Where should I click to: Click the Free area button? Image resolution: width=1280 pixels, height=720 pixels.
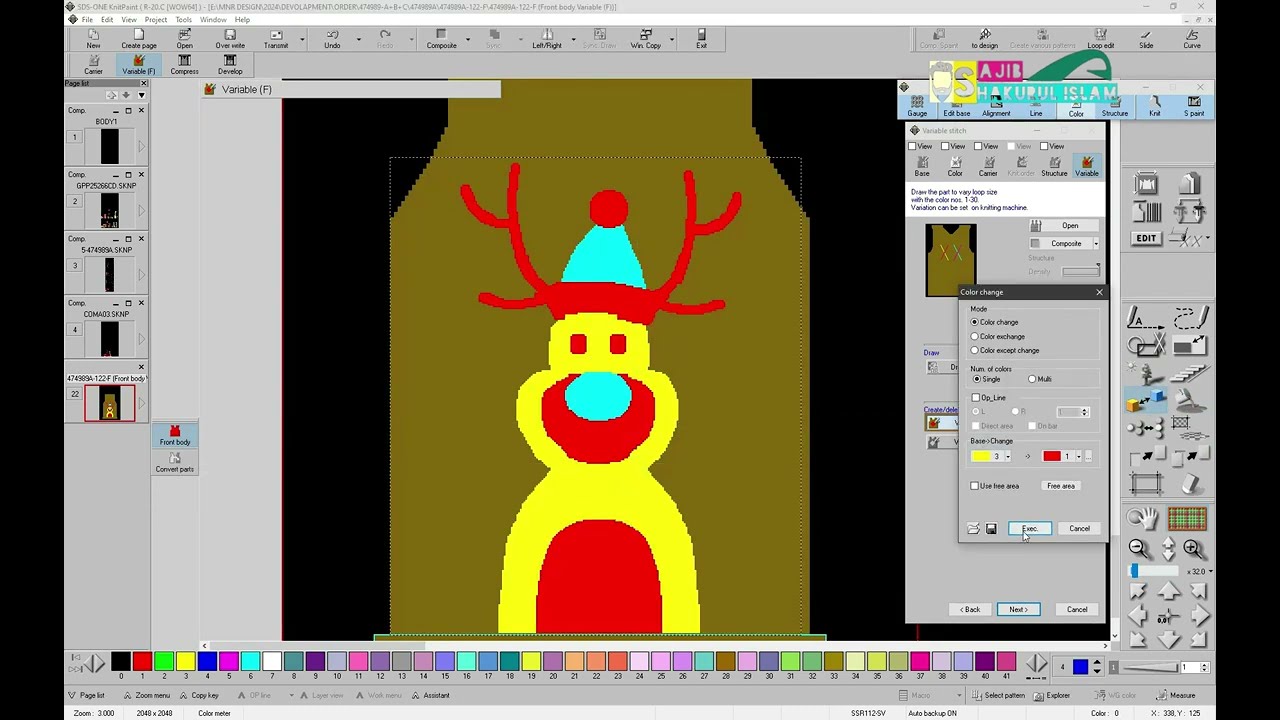coord(1061,486)
